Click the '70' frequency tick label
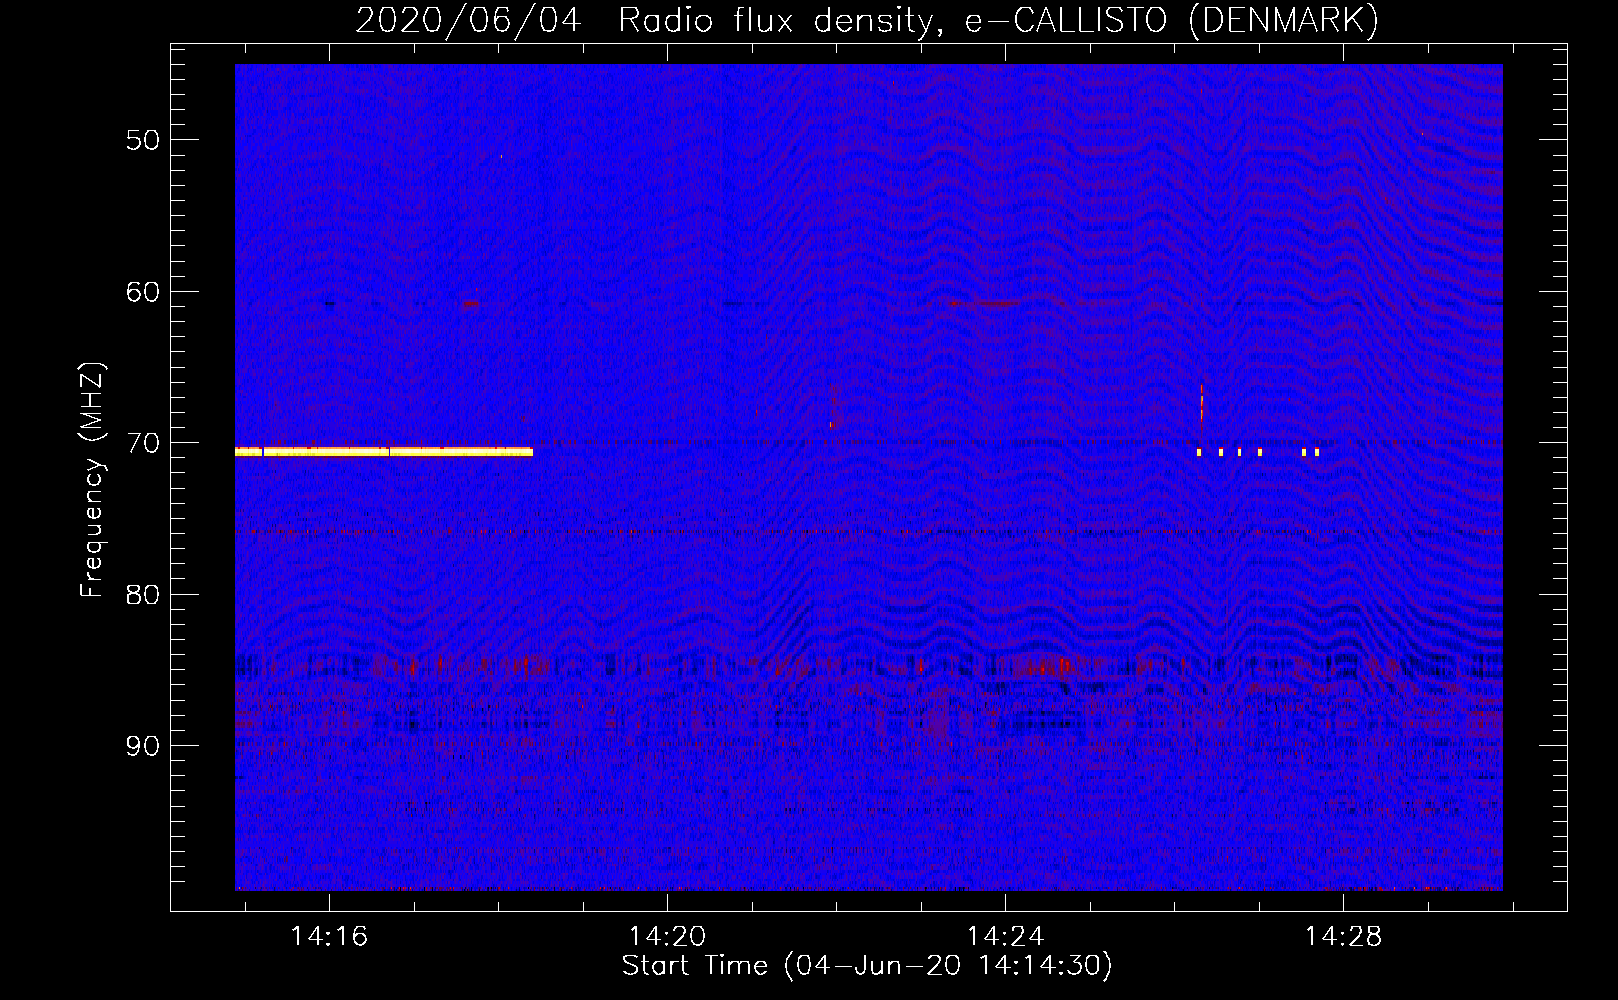Image resolution: width=1618 pixels, height=1000 pixels. (143, 443)
